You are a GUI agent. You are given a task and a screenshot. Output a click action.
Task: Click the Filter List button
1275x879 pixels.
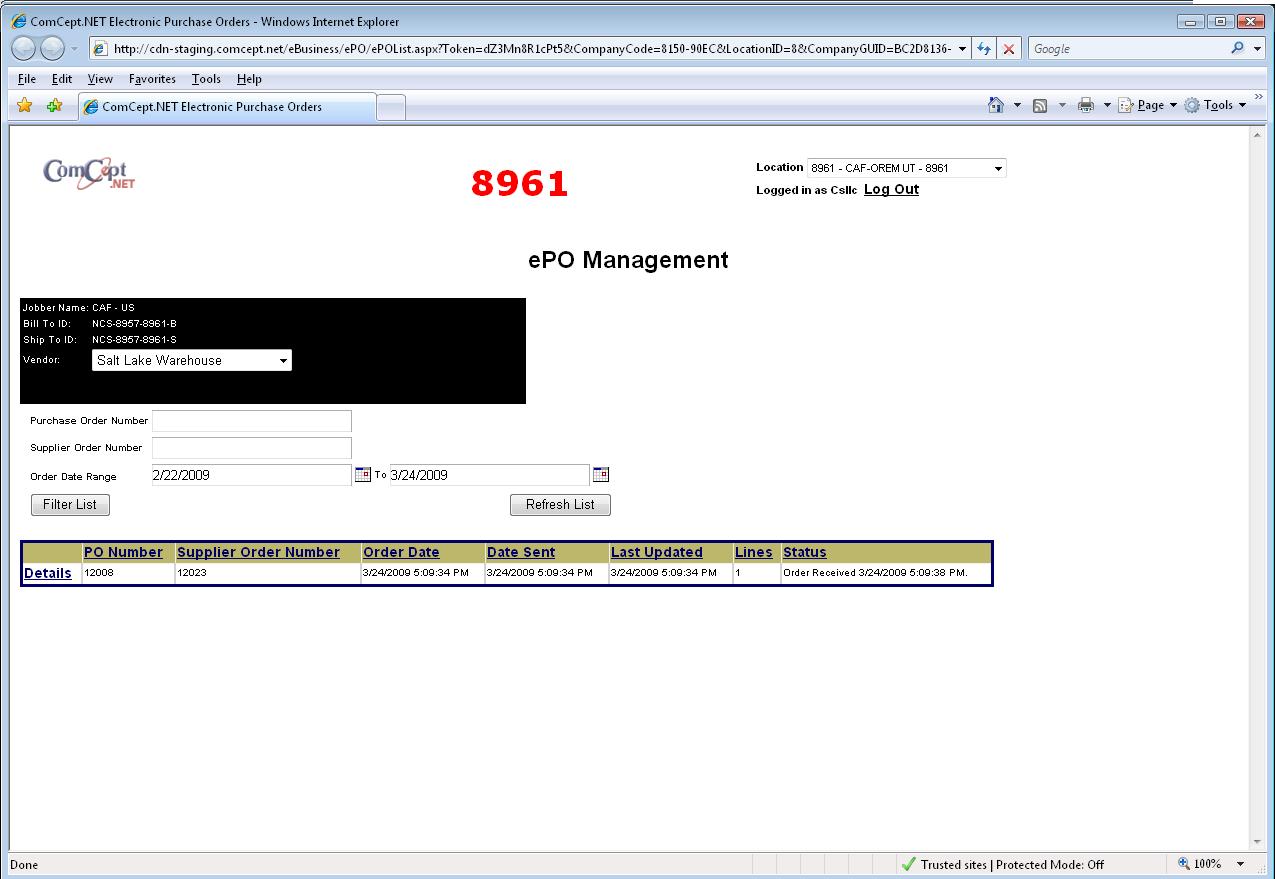[x=70, y=505]
